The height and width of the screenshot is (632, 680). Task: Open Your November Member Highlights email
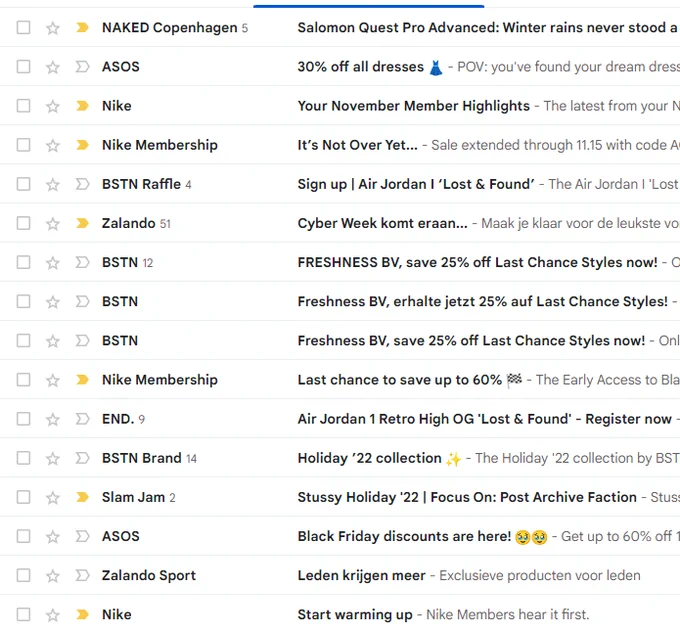[413, 106]
